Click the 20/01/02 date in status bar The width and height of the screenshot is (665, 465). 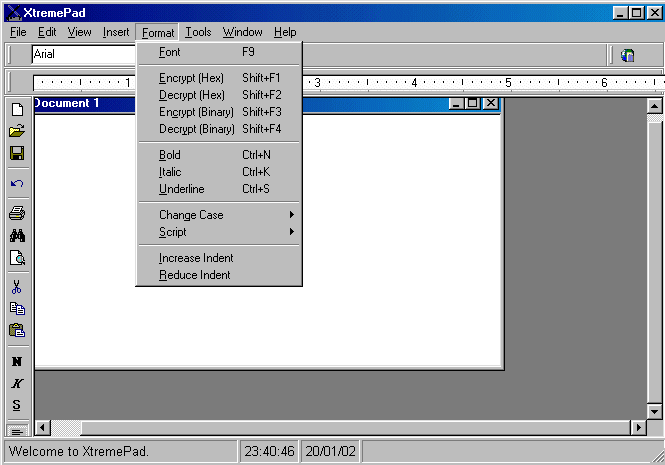click(x=330, y=451)
